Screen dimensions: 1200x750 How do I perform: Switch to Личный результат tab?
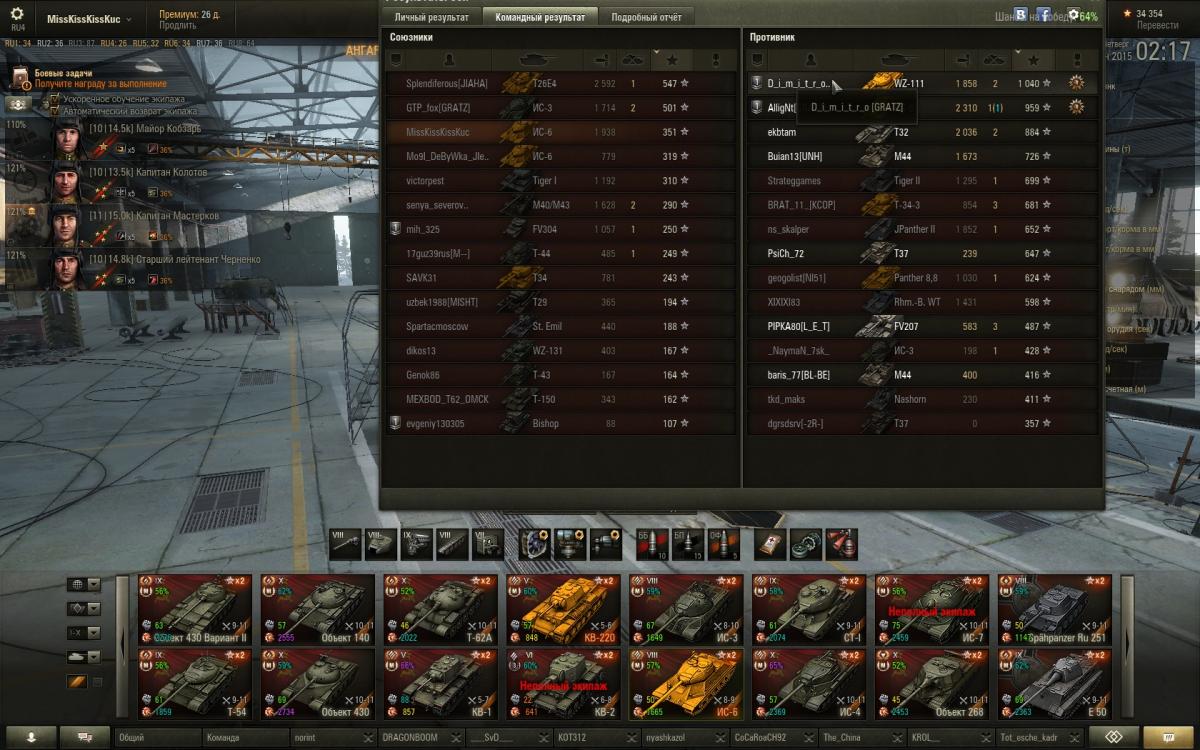[x=431, y=17]
